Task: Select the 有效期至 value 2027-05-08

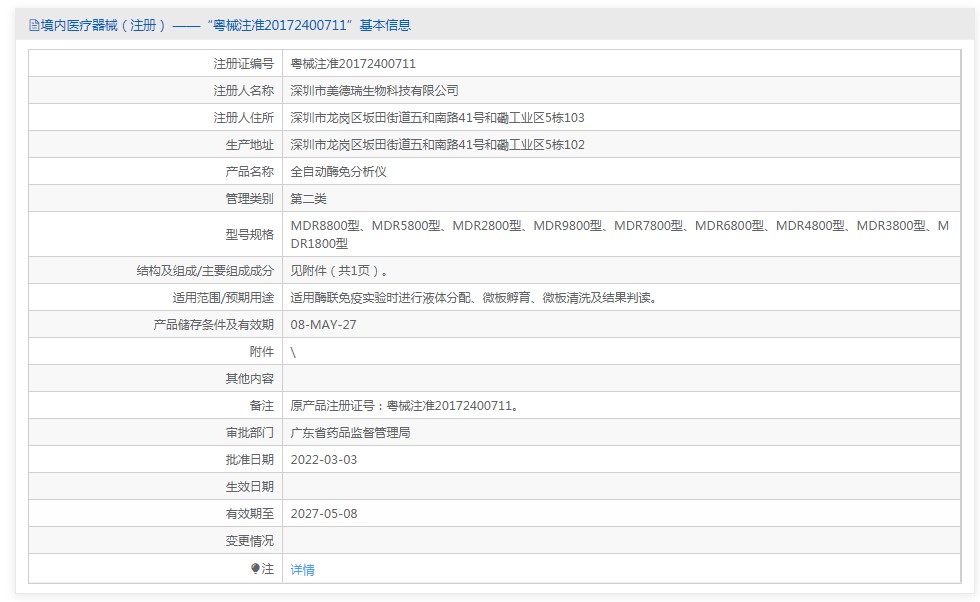Action: [x=324, y=513]
